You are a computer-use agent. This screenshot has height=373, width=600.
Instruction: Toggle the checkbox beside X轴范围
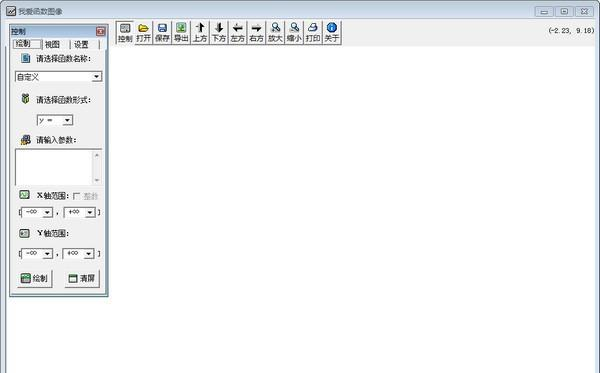point(76,196)
